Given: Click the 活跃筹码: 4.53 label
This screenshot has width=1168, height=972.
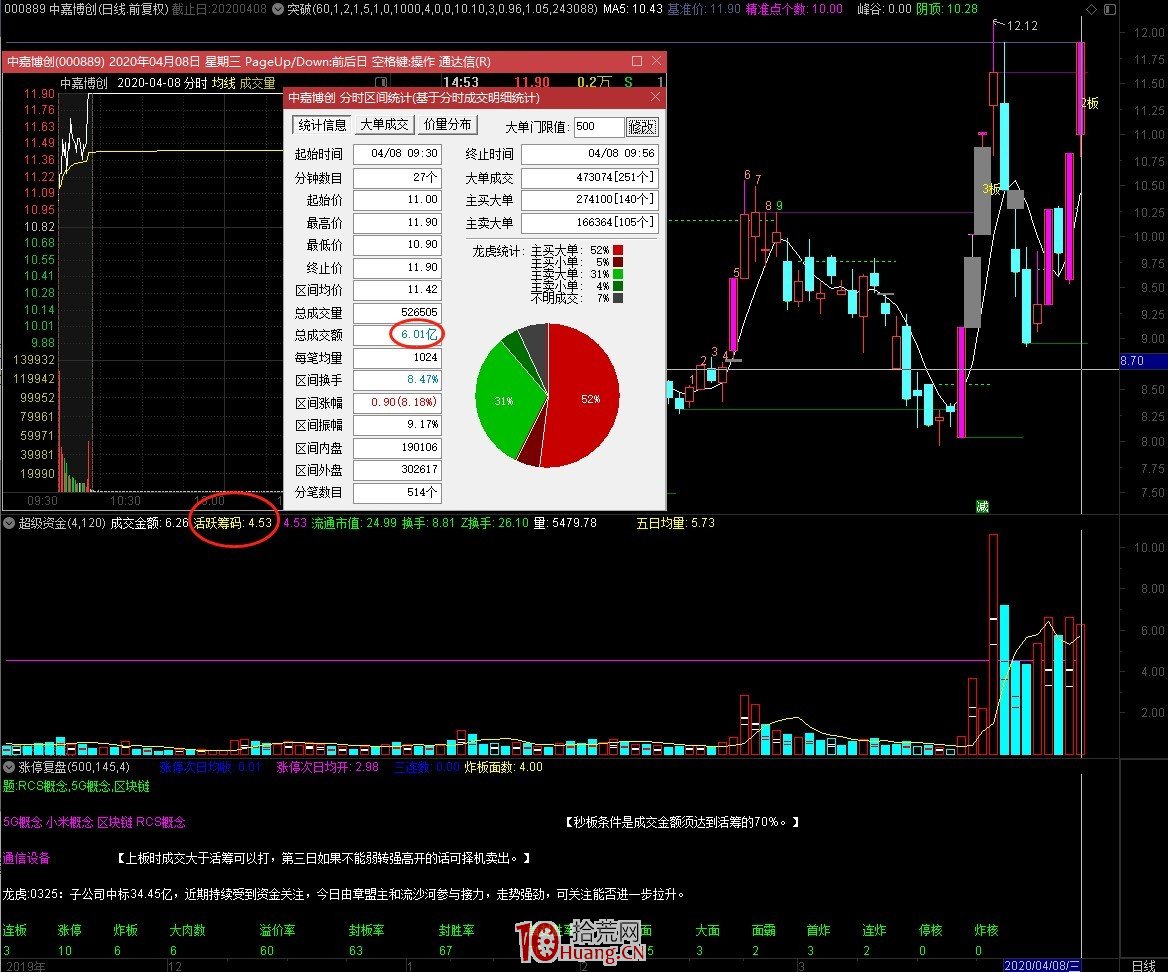Looking at the screenshot, I should pyautogui.click(x=233, y=523).
